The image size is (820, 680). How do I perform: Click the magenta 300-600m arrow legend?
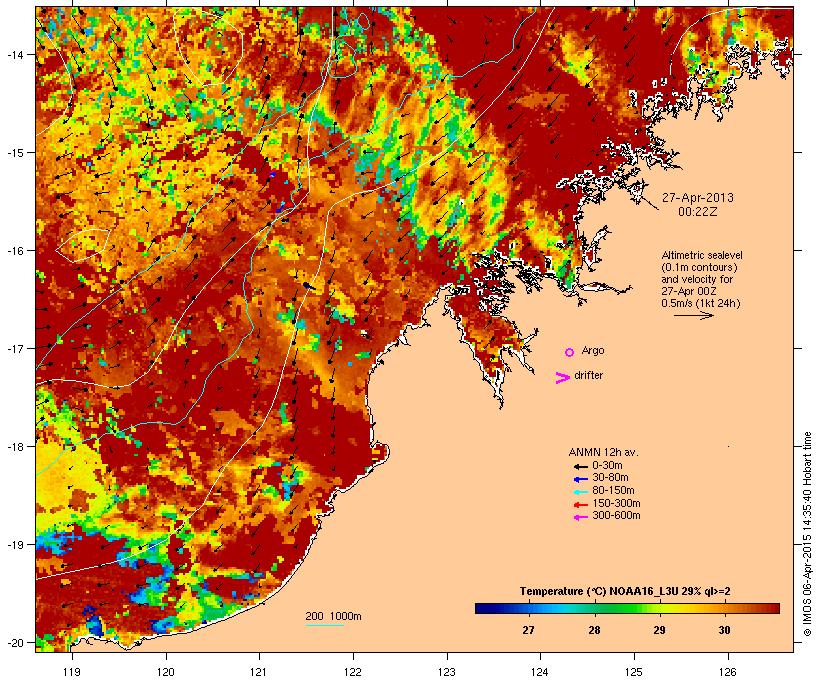(x=581, y=517)
